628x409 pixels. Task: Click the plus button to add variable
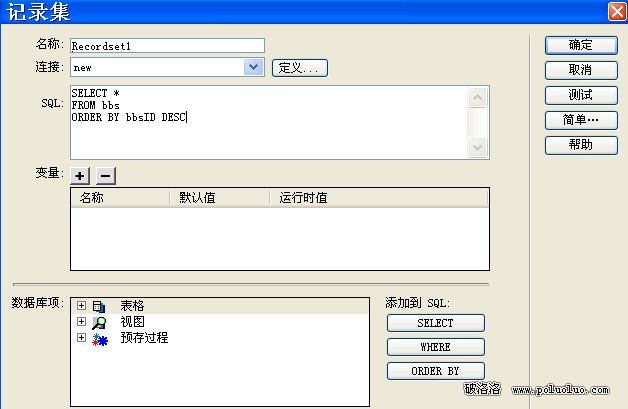click(x=81, y=175)
